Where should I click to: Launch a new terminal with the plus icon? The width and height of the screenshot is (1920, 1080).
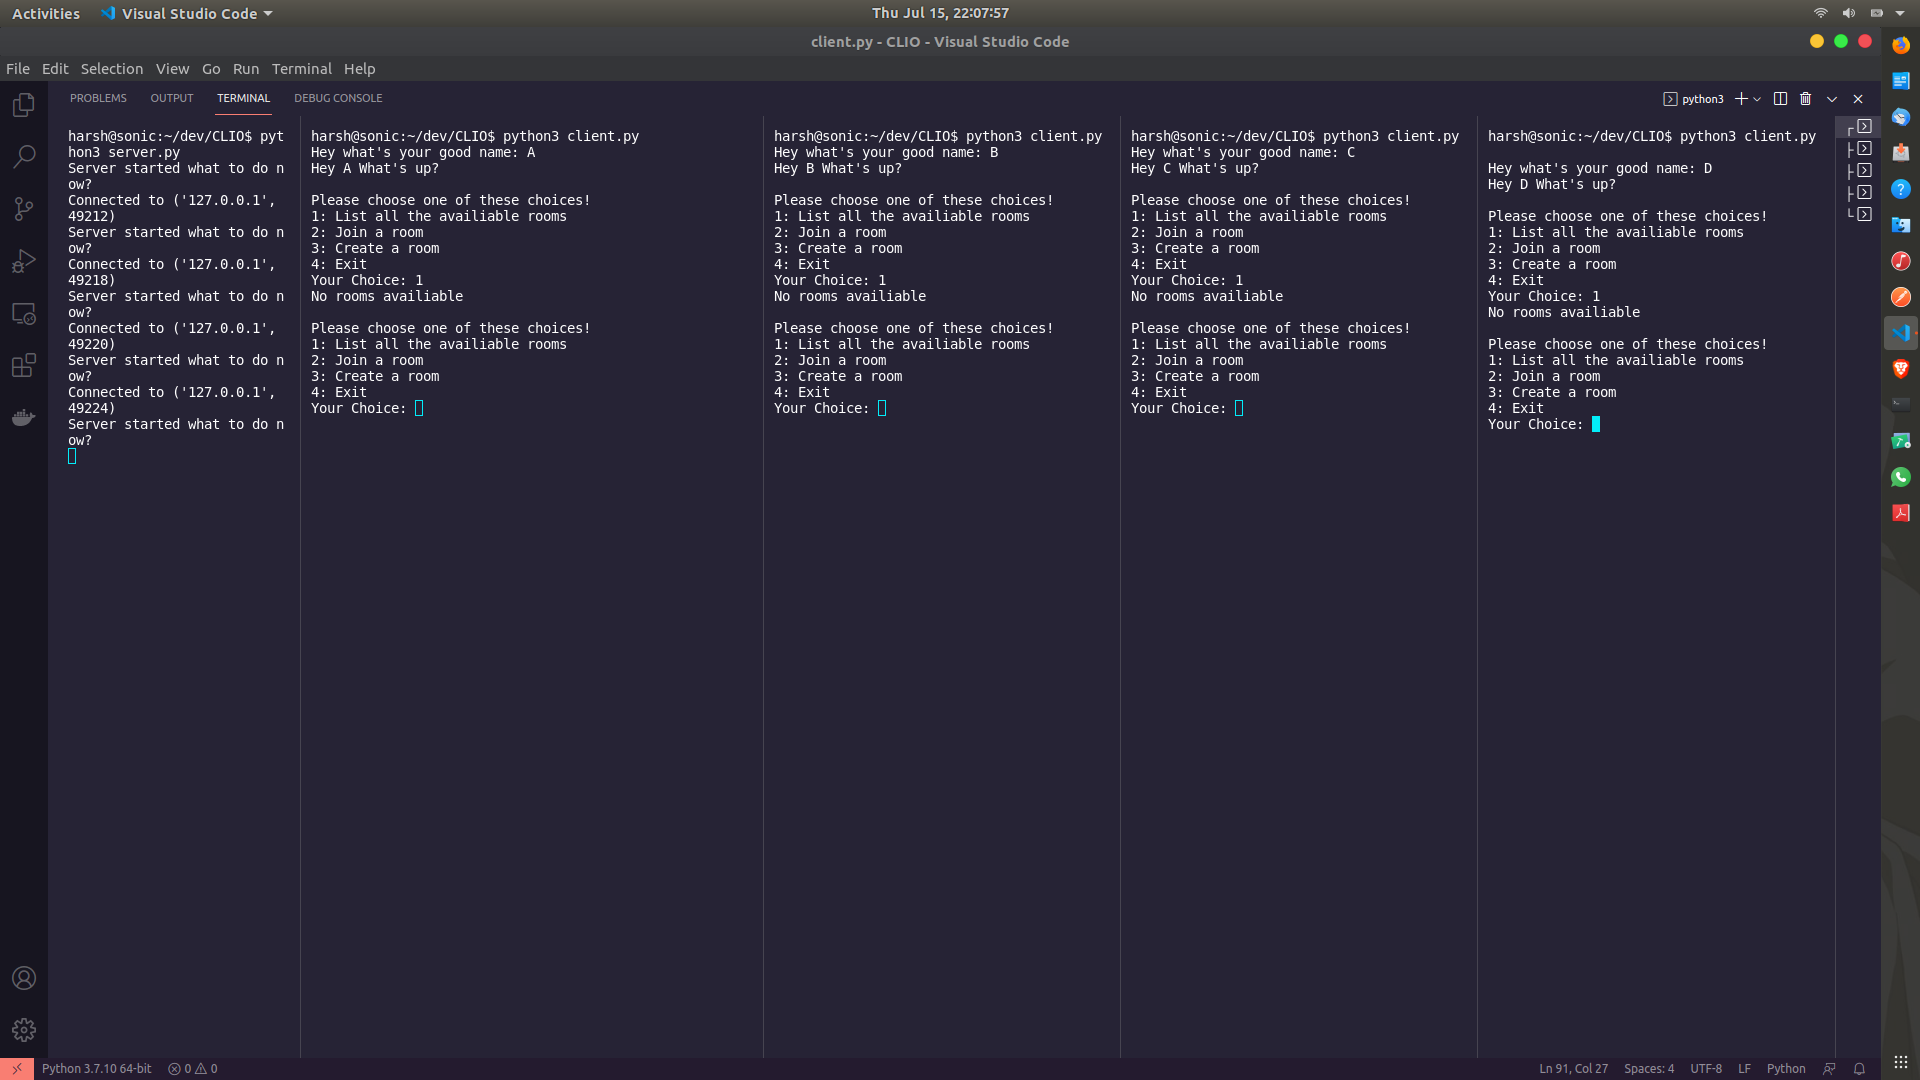point(1742,98)
